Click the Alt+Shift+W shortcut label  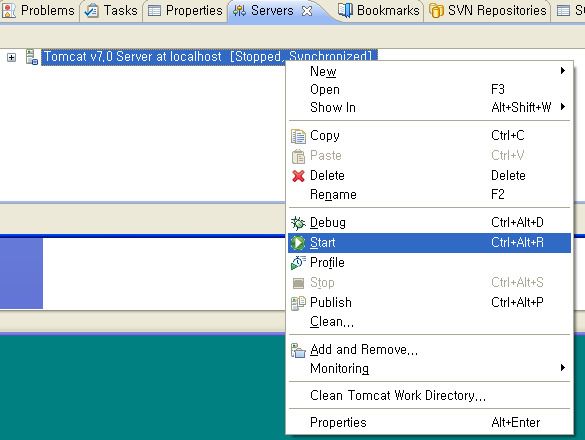pyautogui.click(x=521, y=107)
